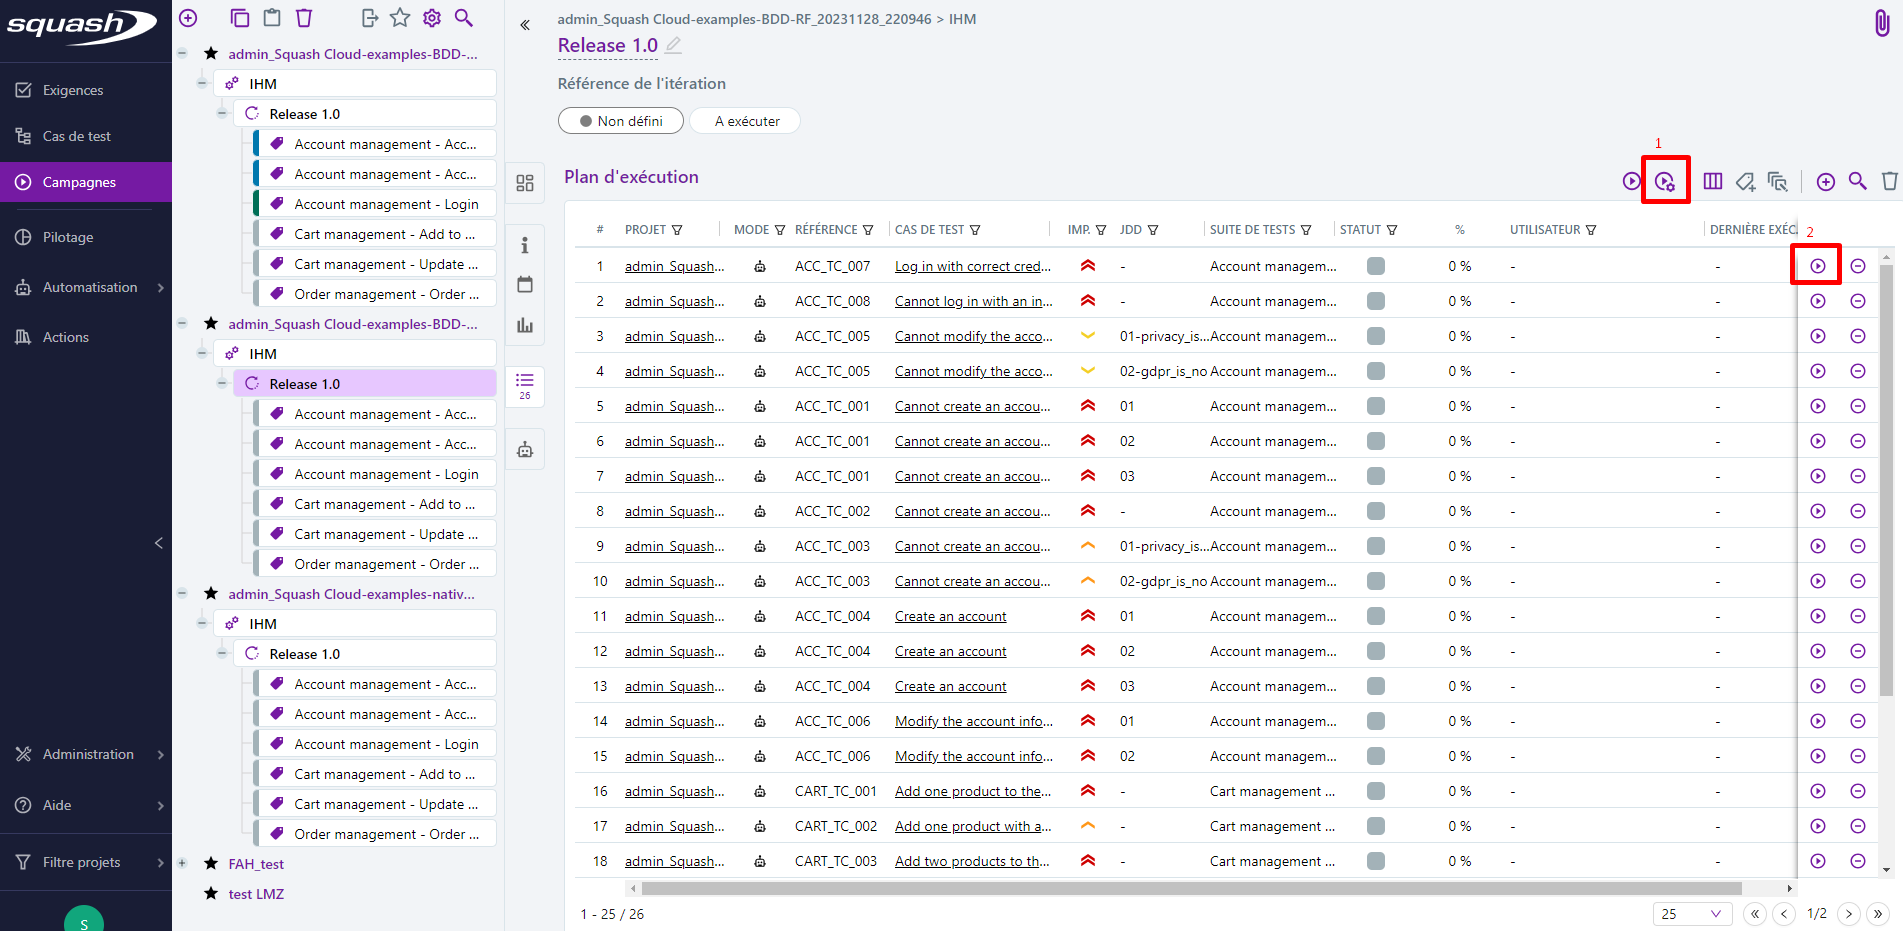Click the status square of row 5
This screenshot has height=931, width=1903.
[1376, 406]
